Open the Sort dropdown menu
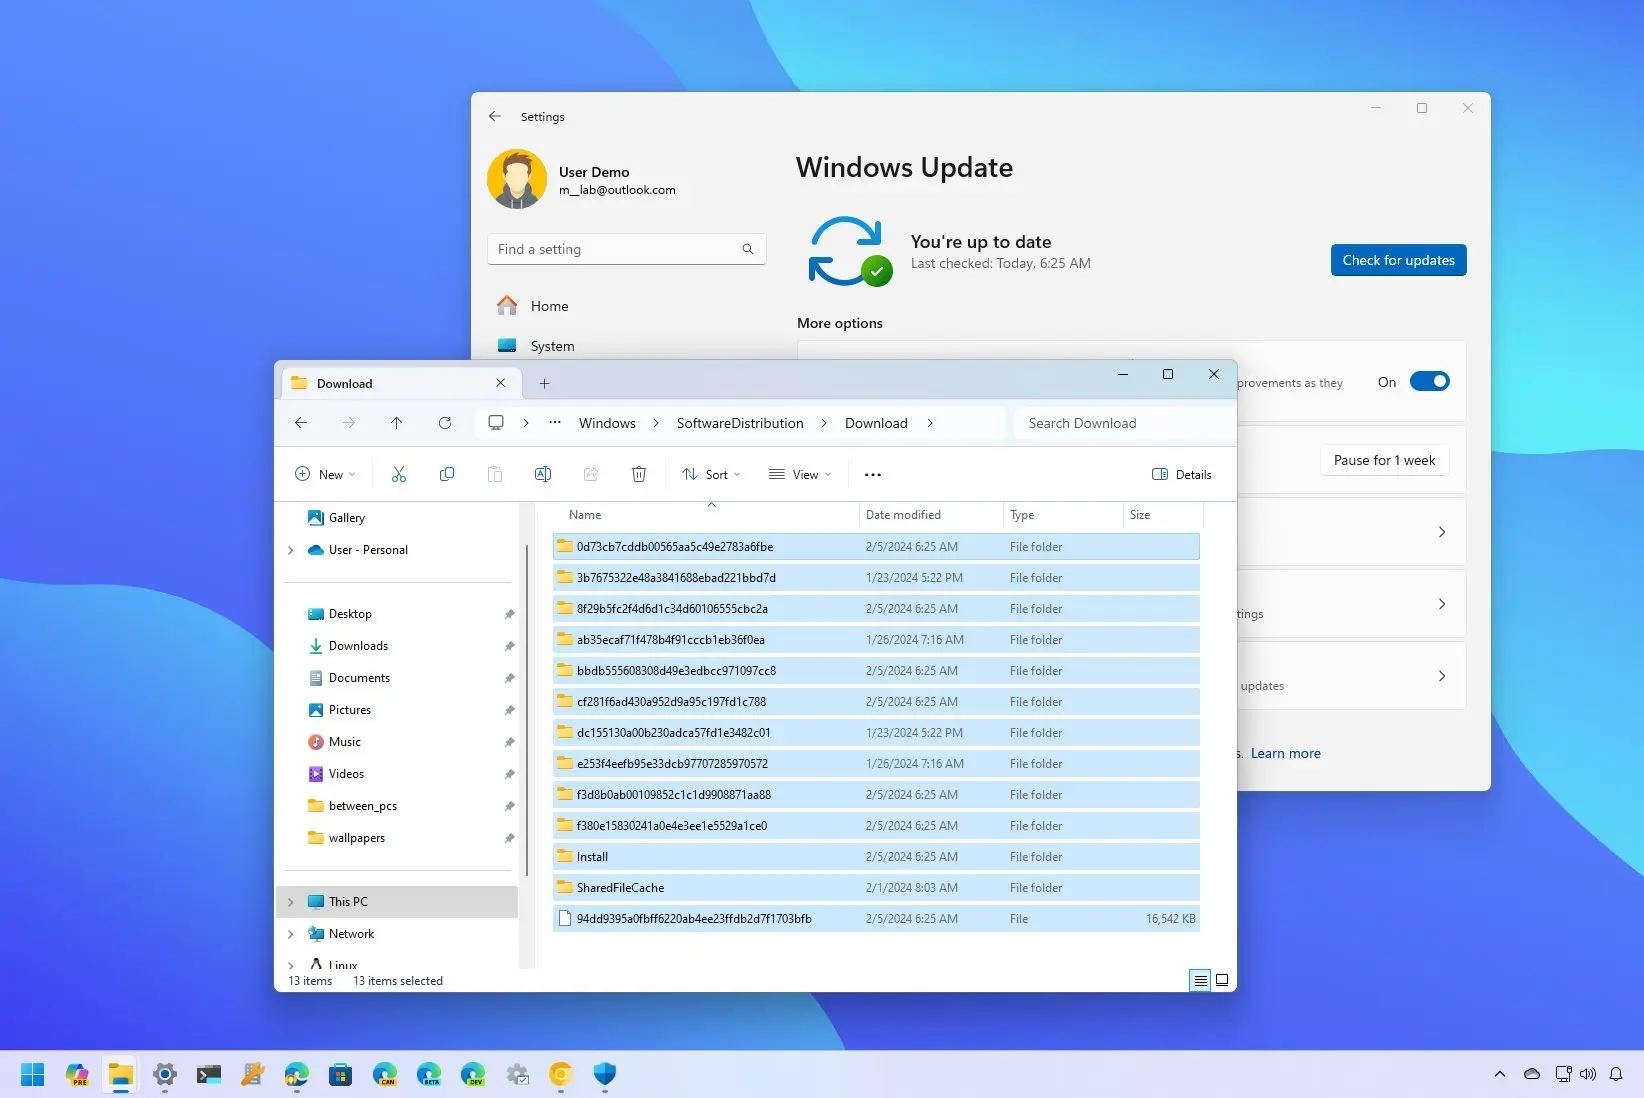This screenshot has width=1644, height=1098. (x=711, y=474)
